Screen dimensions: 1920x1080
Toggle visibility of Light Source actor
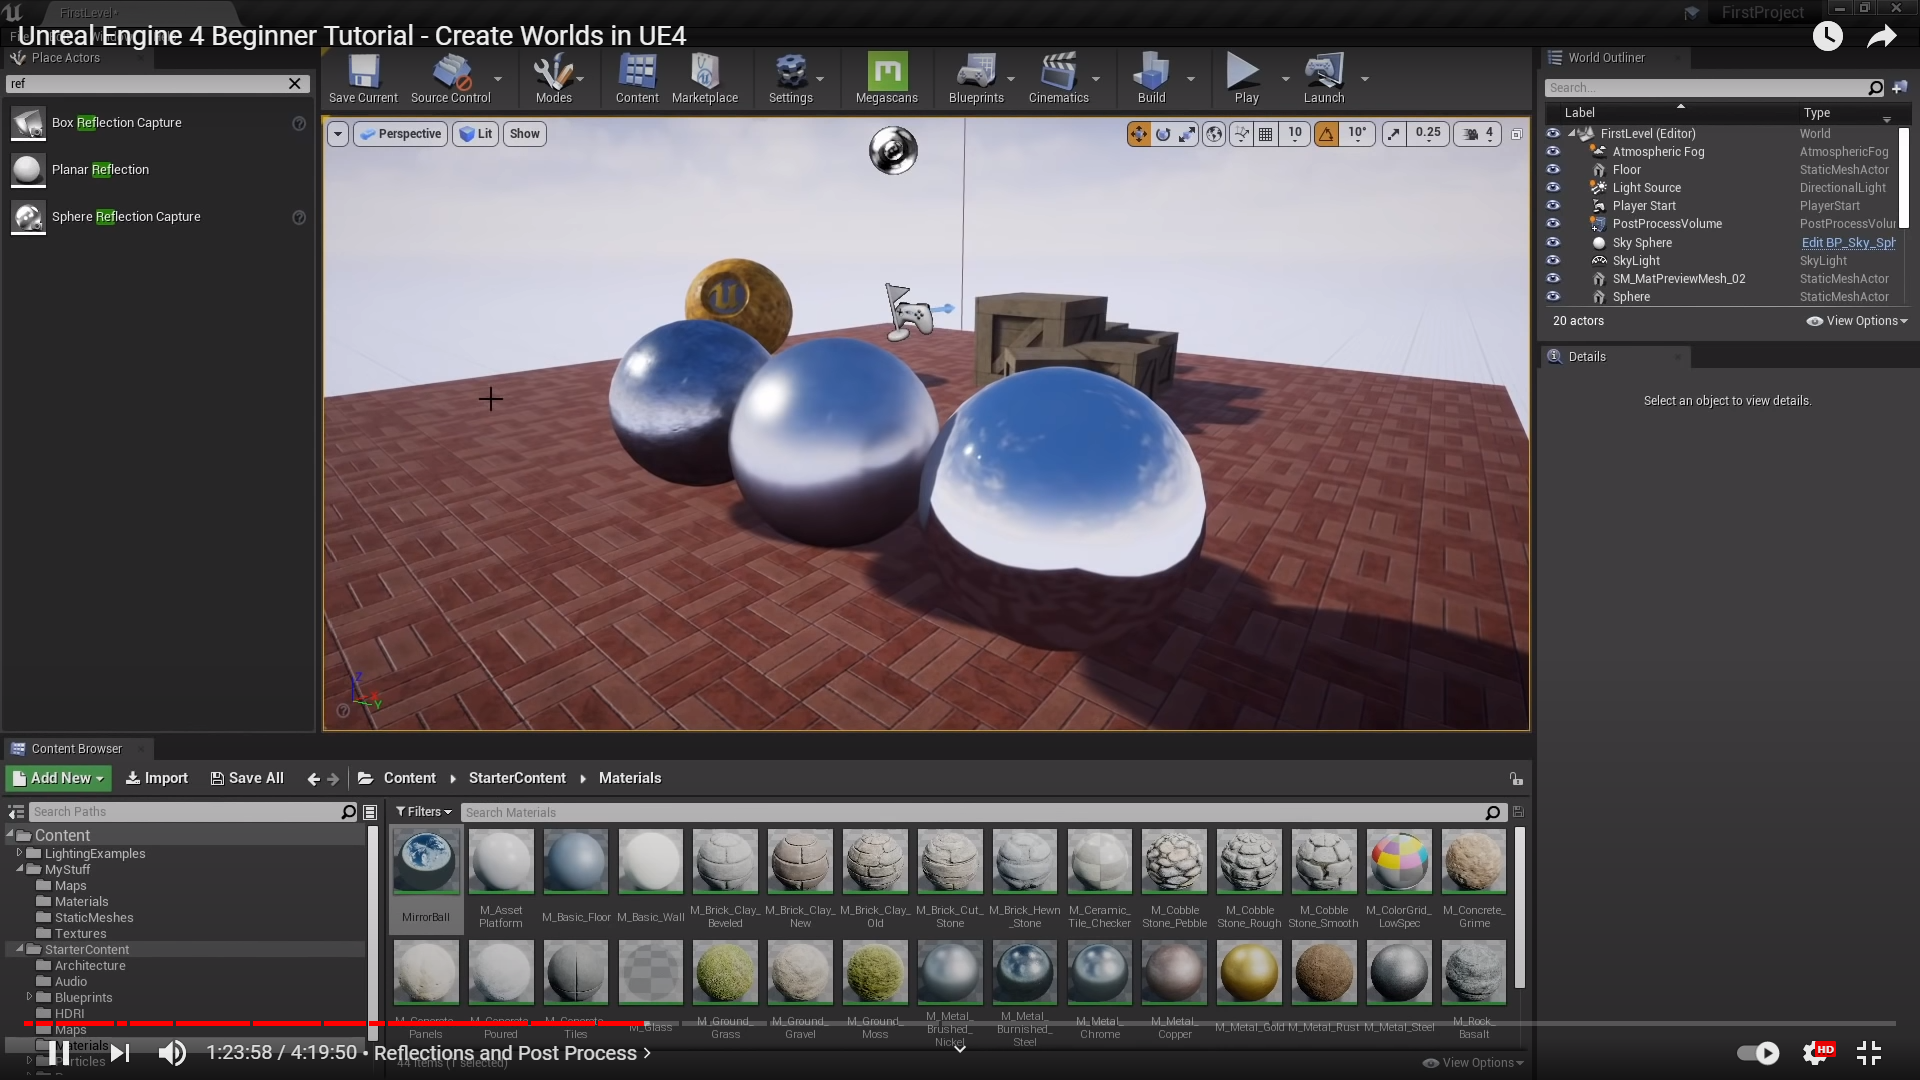(1553, 188)
